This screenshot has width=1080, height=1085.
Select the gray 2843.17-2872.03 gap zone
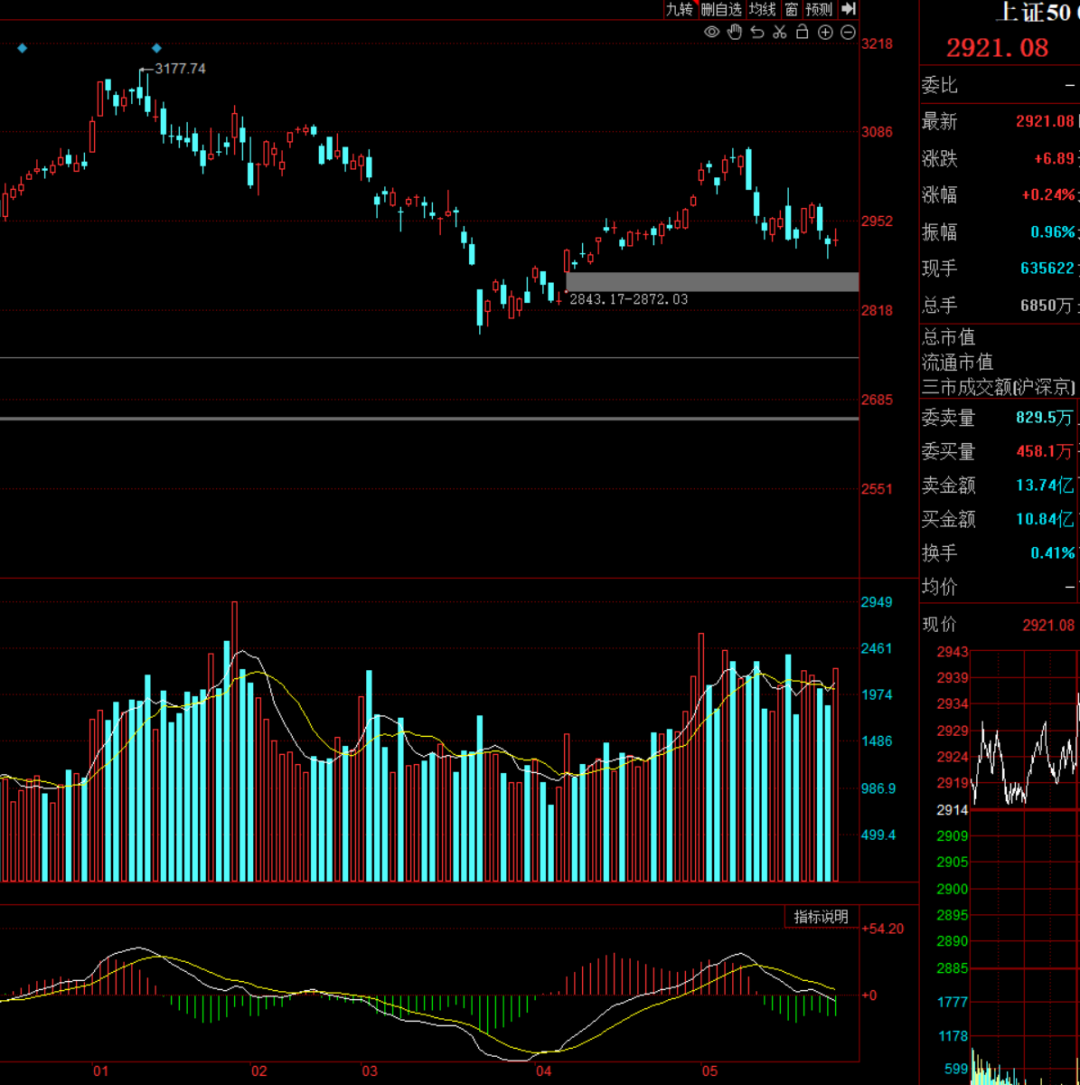pos(712,282)
